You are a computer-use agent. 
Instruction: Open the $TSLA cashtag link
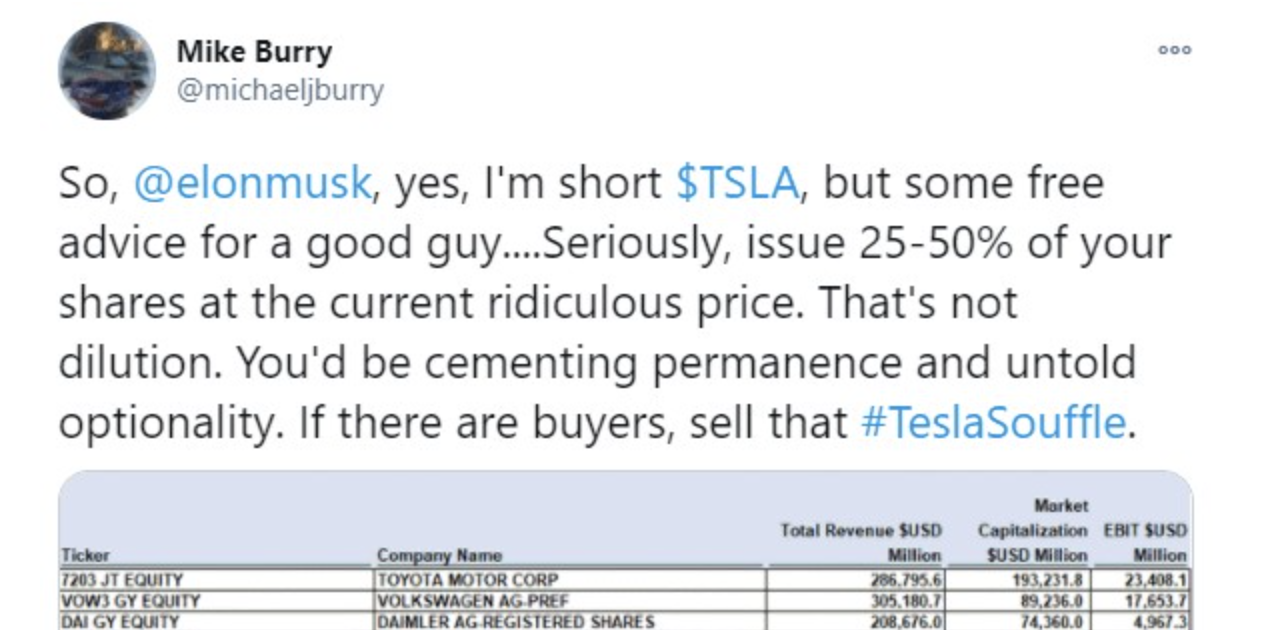coord(737,184)
